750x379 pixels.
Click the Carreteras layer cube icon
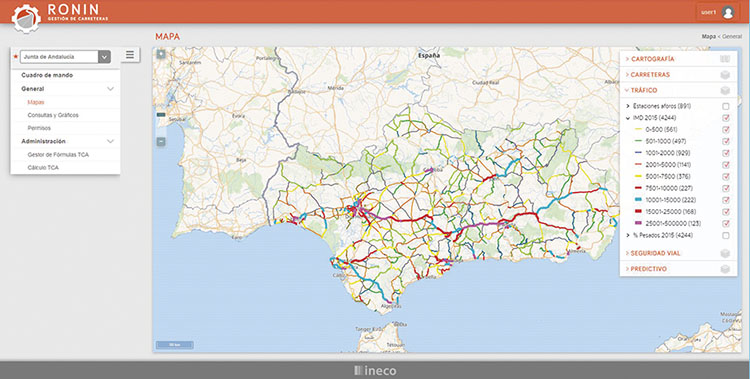(x=725, y=75)
